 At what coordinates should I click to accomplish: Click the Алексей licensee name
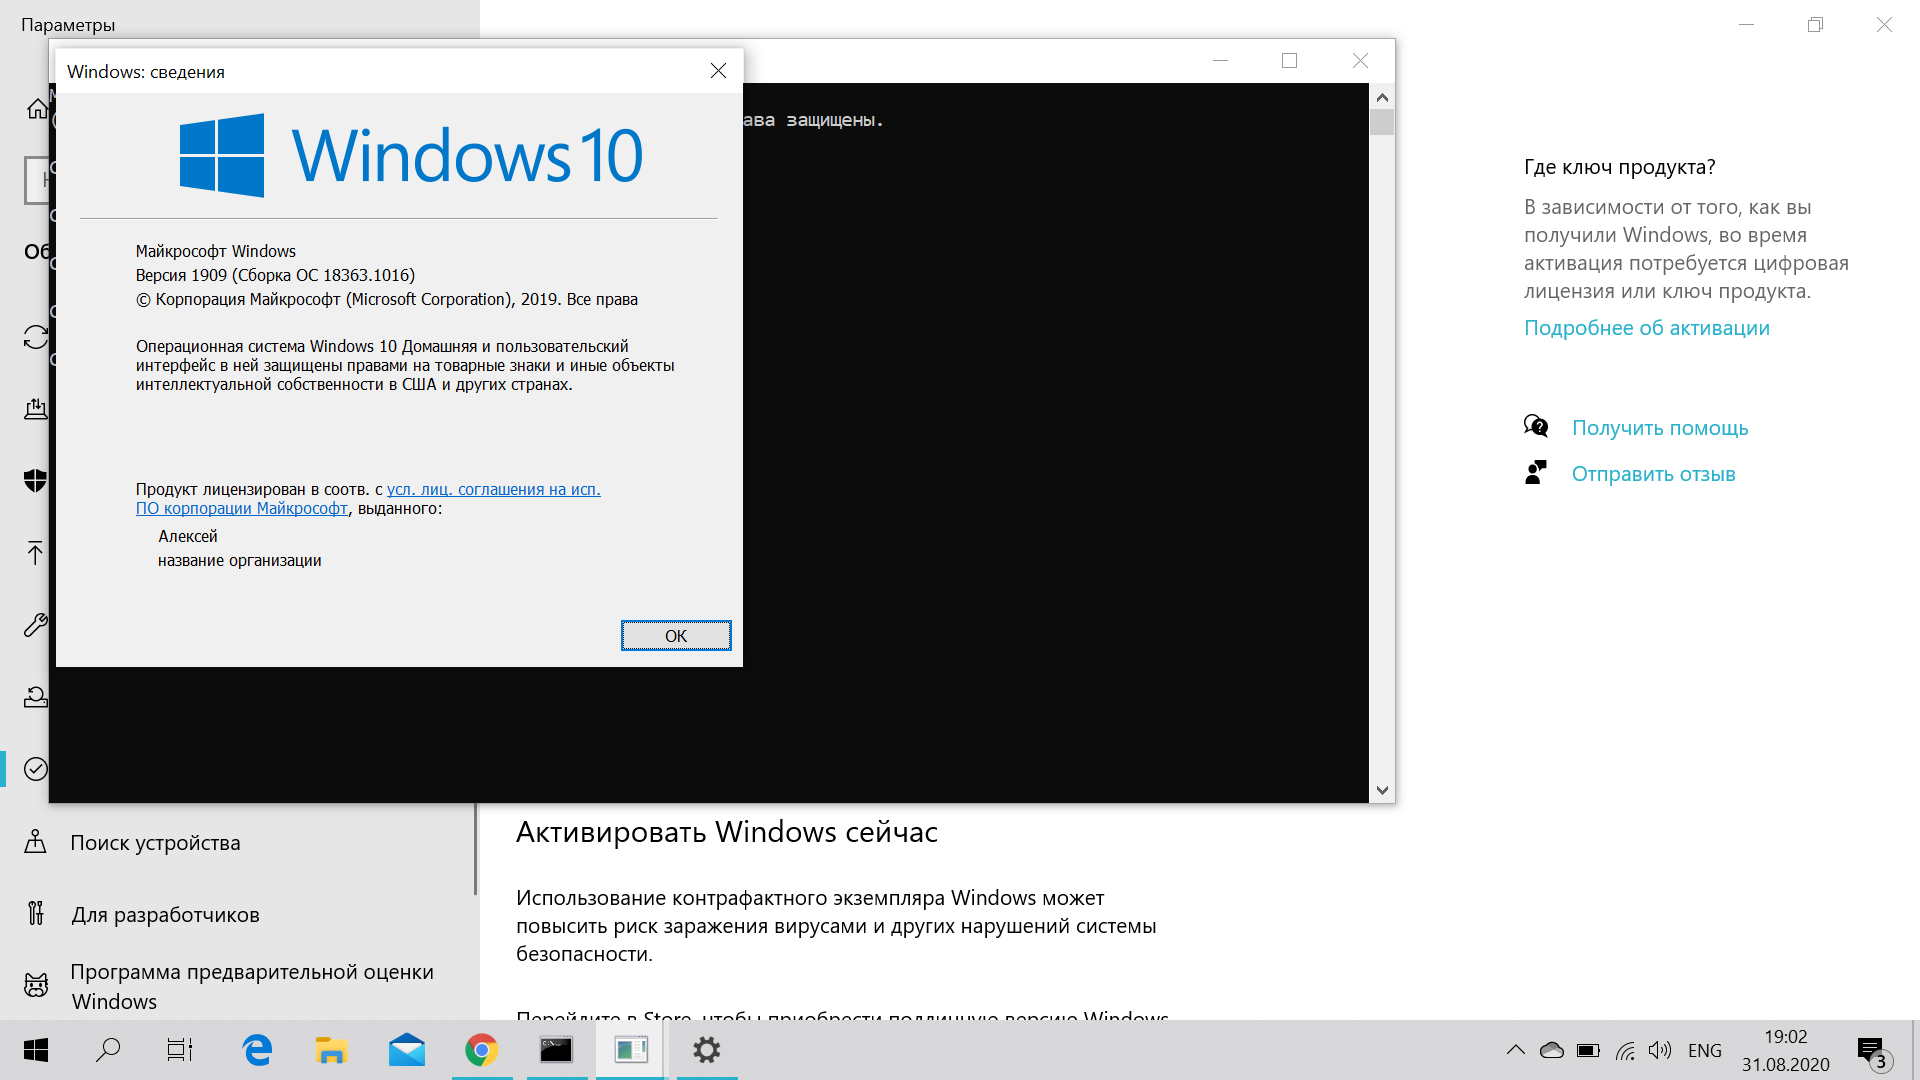point(188,536)
